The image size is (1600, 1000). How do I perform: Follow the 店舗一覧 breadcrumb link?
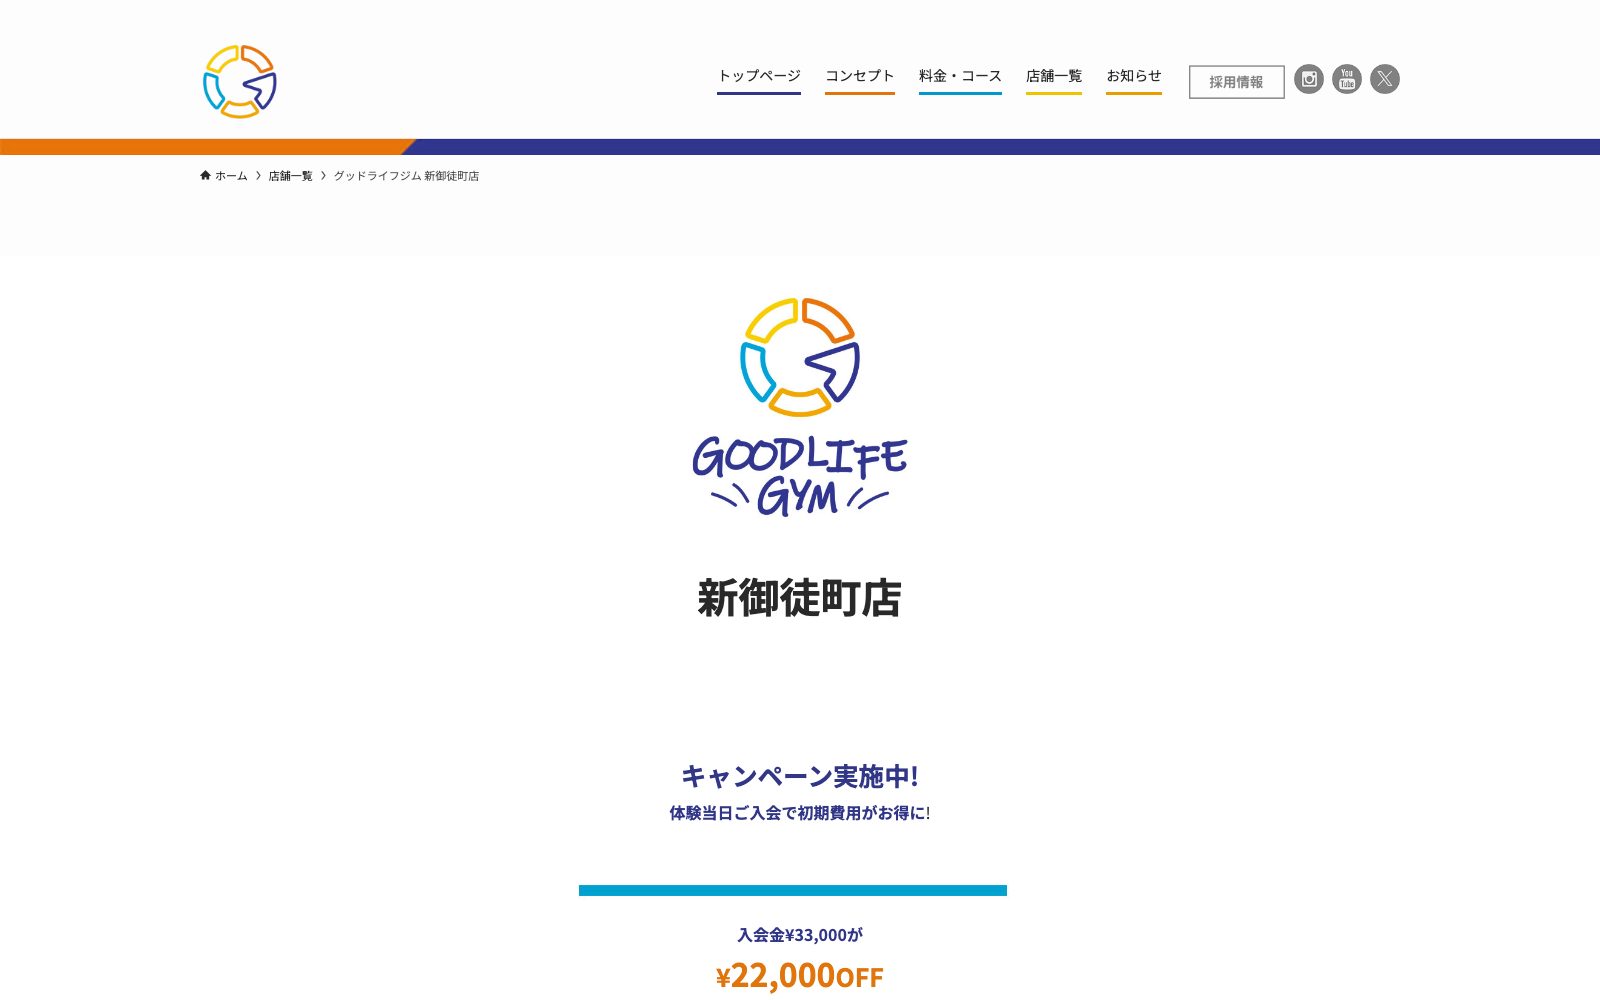290,176
